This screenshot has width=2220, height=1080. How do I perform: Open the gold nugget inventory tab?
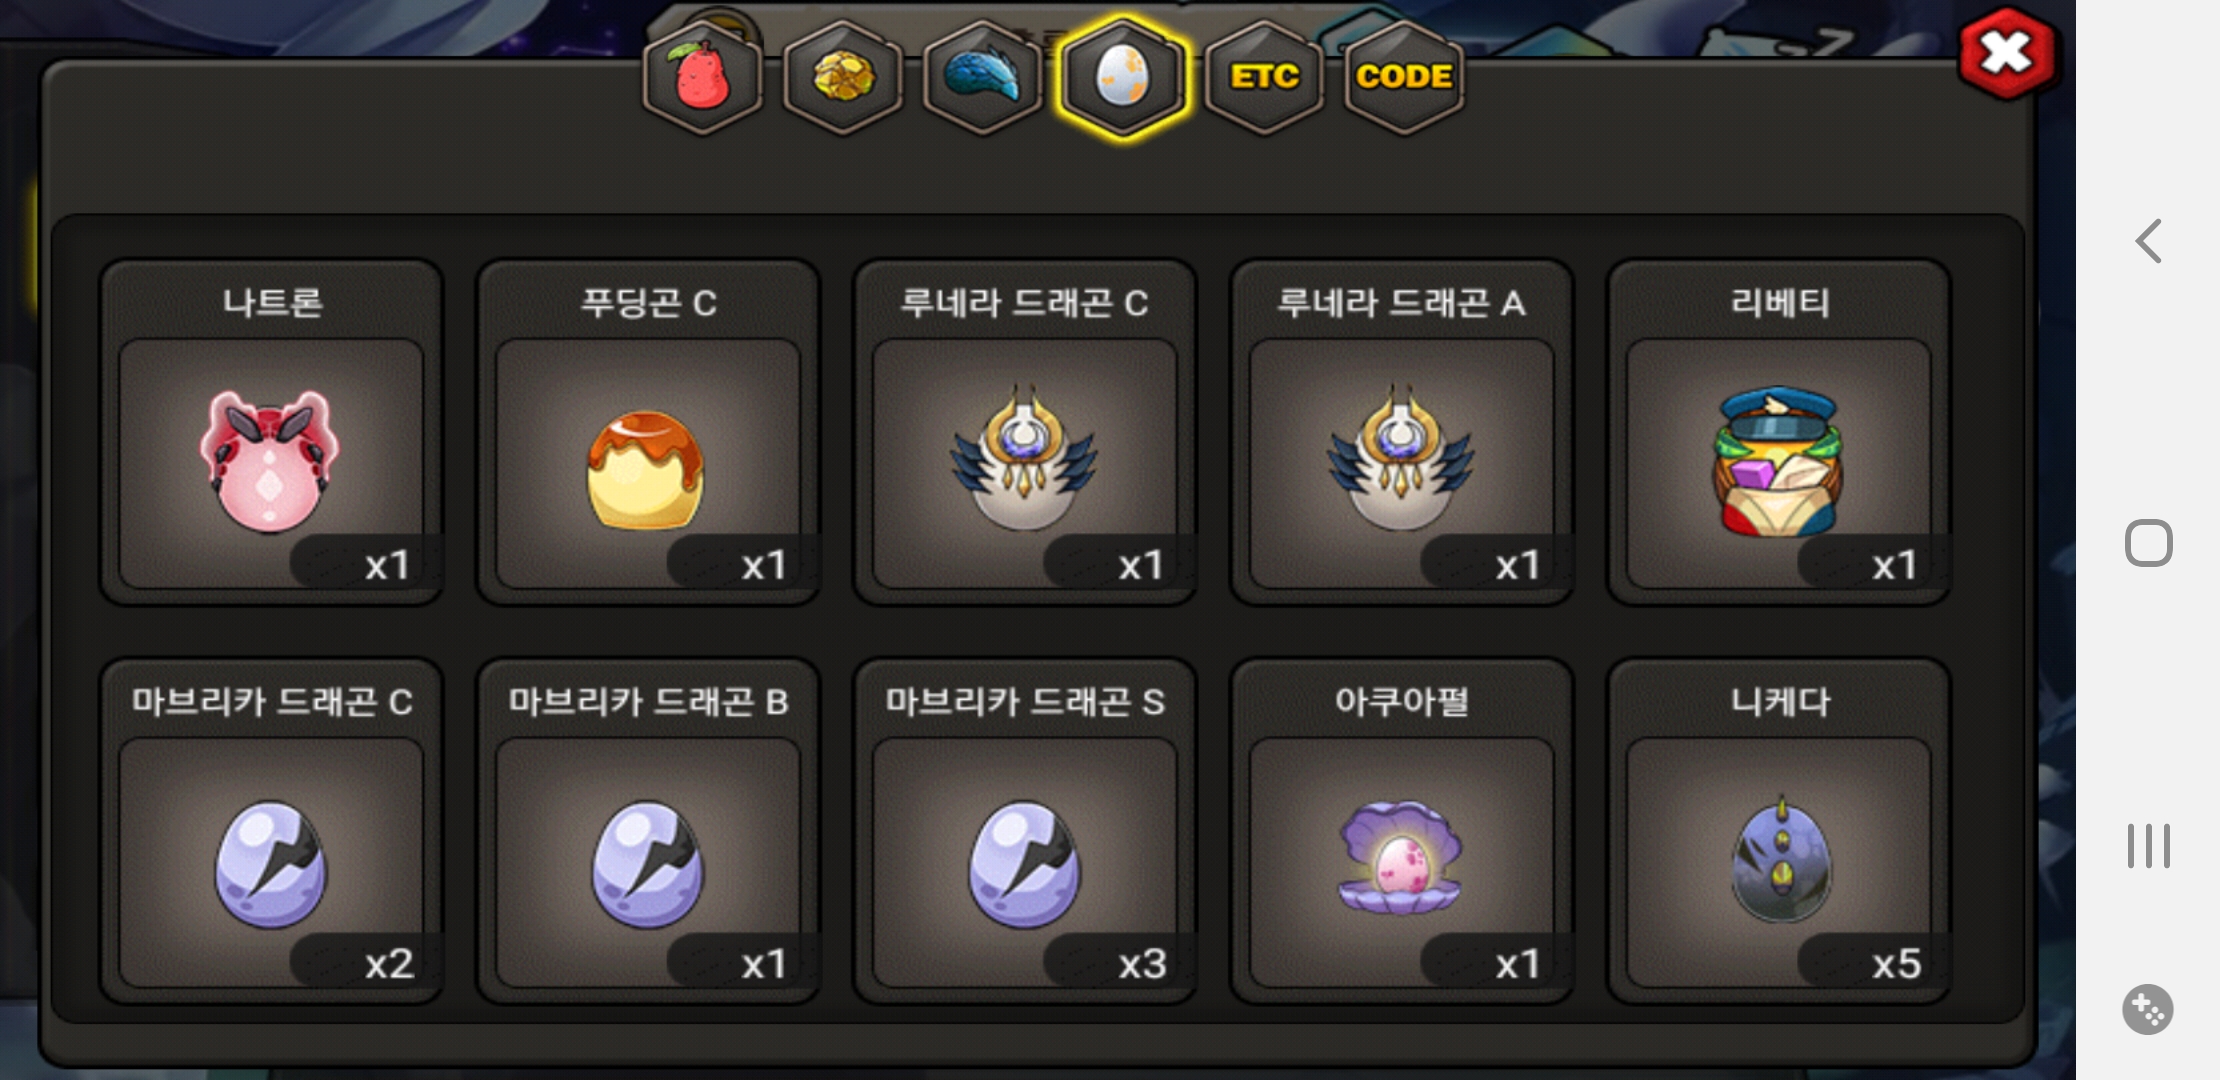tap(843, 78)
